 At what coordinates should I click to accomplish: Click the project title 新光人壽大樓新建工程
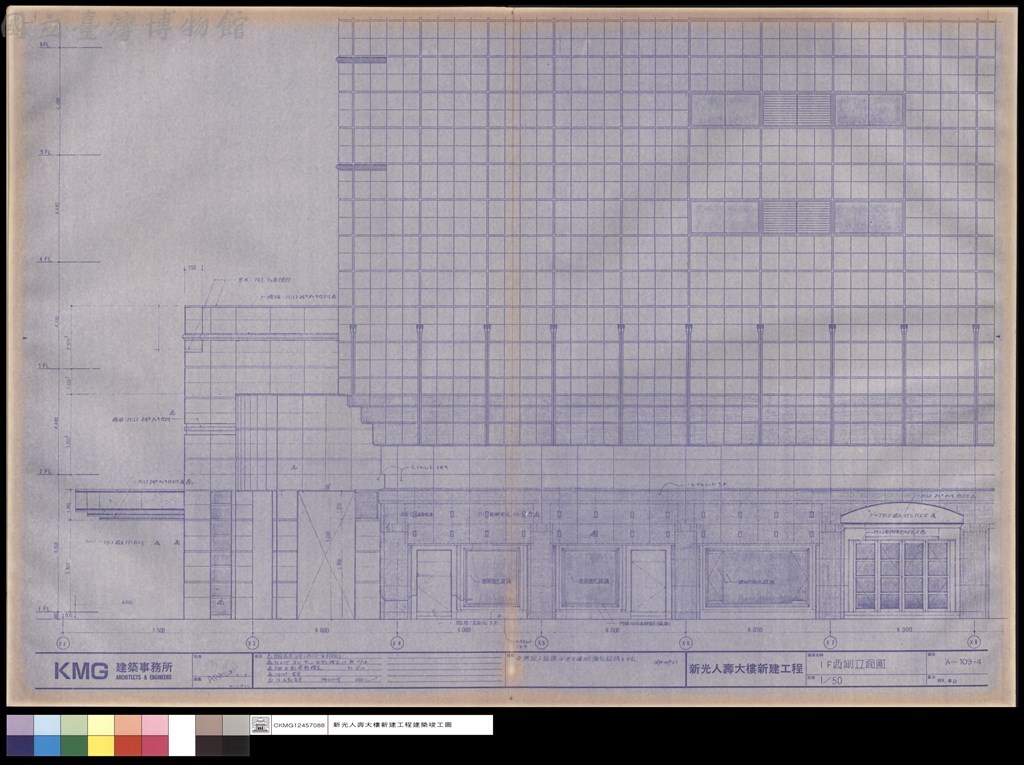(x=746, y=668)
